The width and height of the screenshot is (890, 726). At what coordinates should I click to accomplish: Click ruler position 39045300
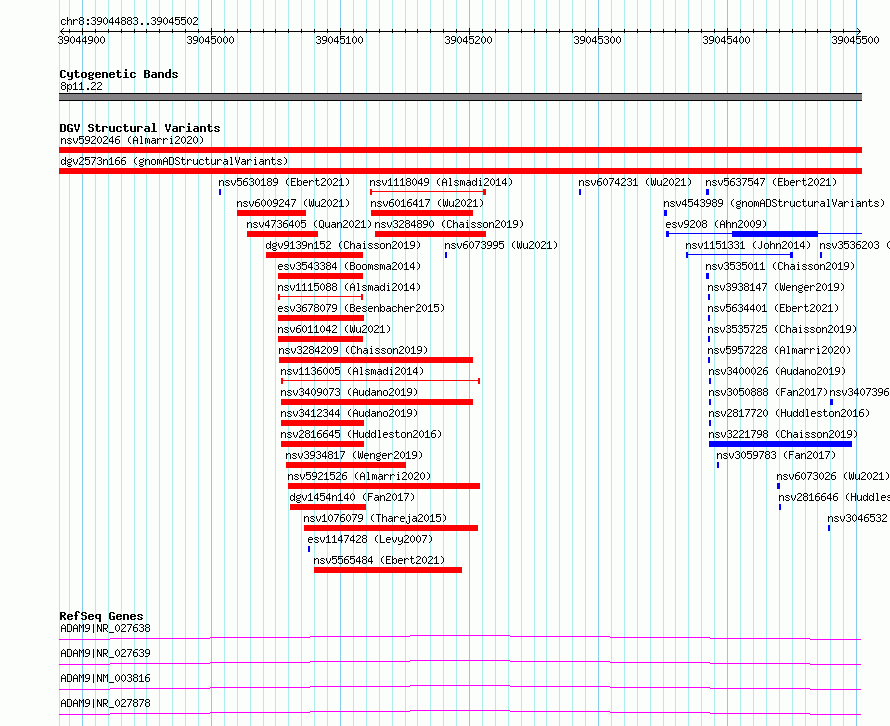coord(598,40)
